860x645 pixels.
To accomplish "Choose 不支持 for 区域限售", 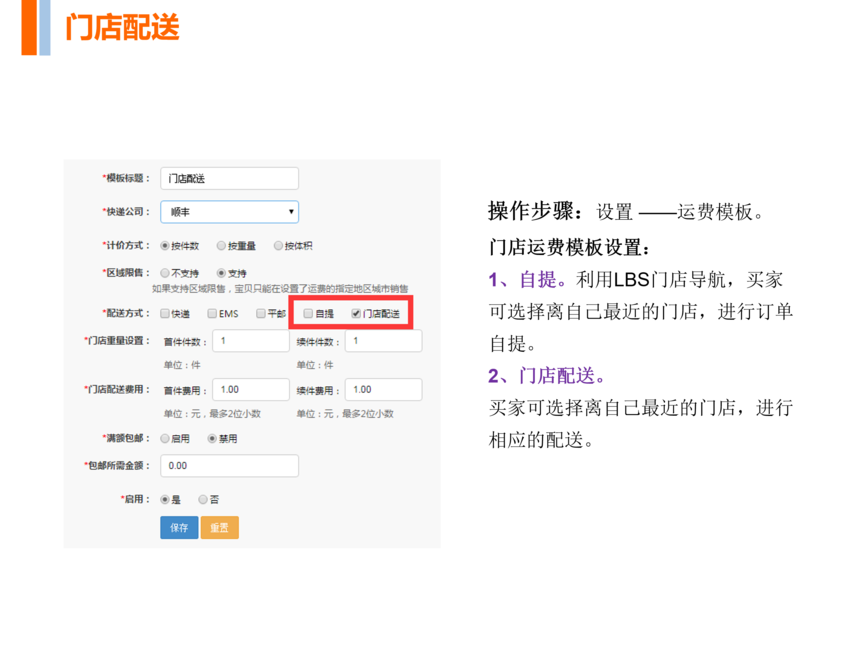I will pos(165,272).
